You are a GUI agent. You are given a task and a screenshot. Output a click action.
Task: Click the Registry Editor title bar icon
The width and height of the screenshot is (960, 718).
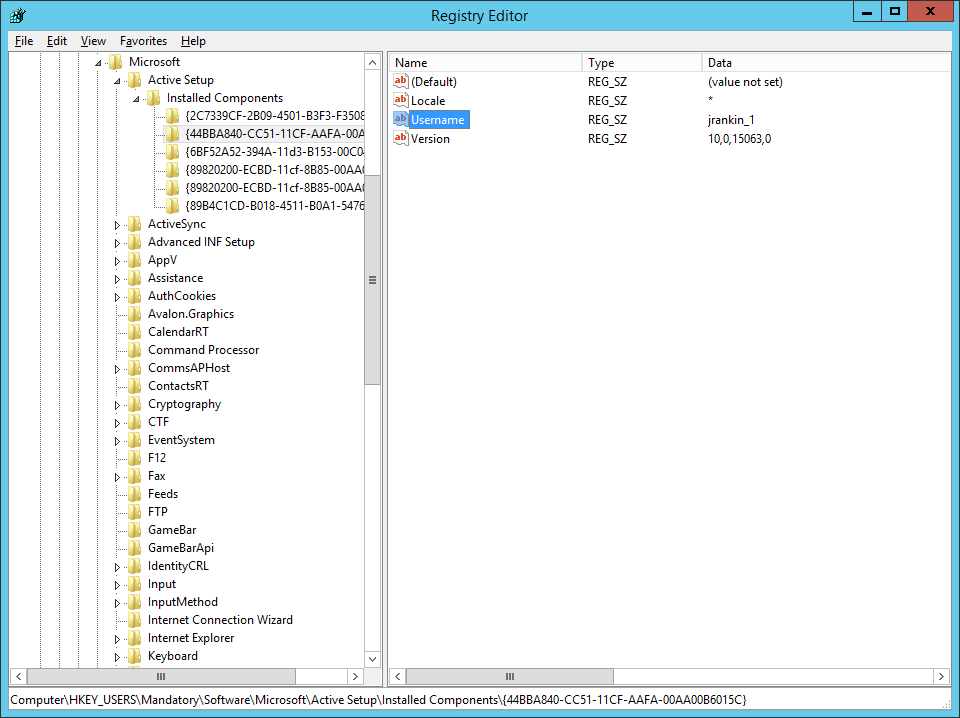(x=17, y=16)
